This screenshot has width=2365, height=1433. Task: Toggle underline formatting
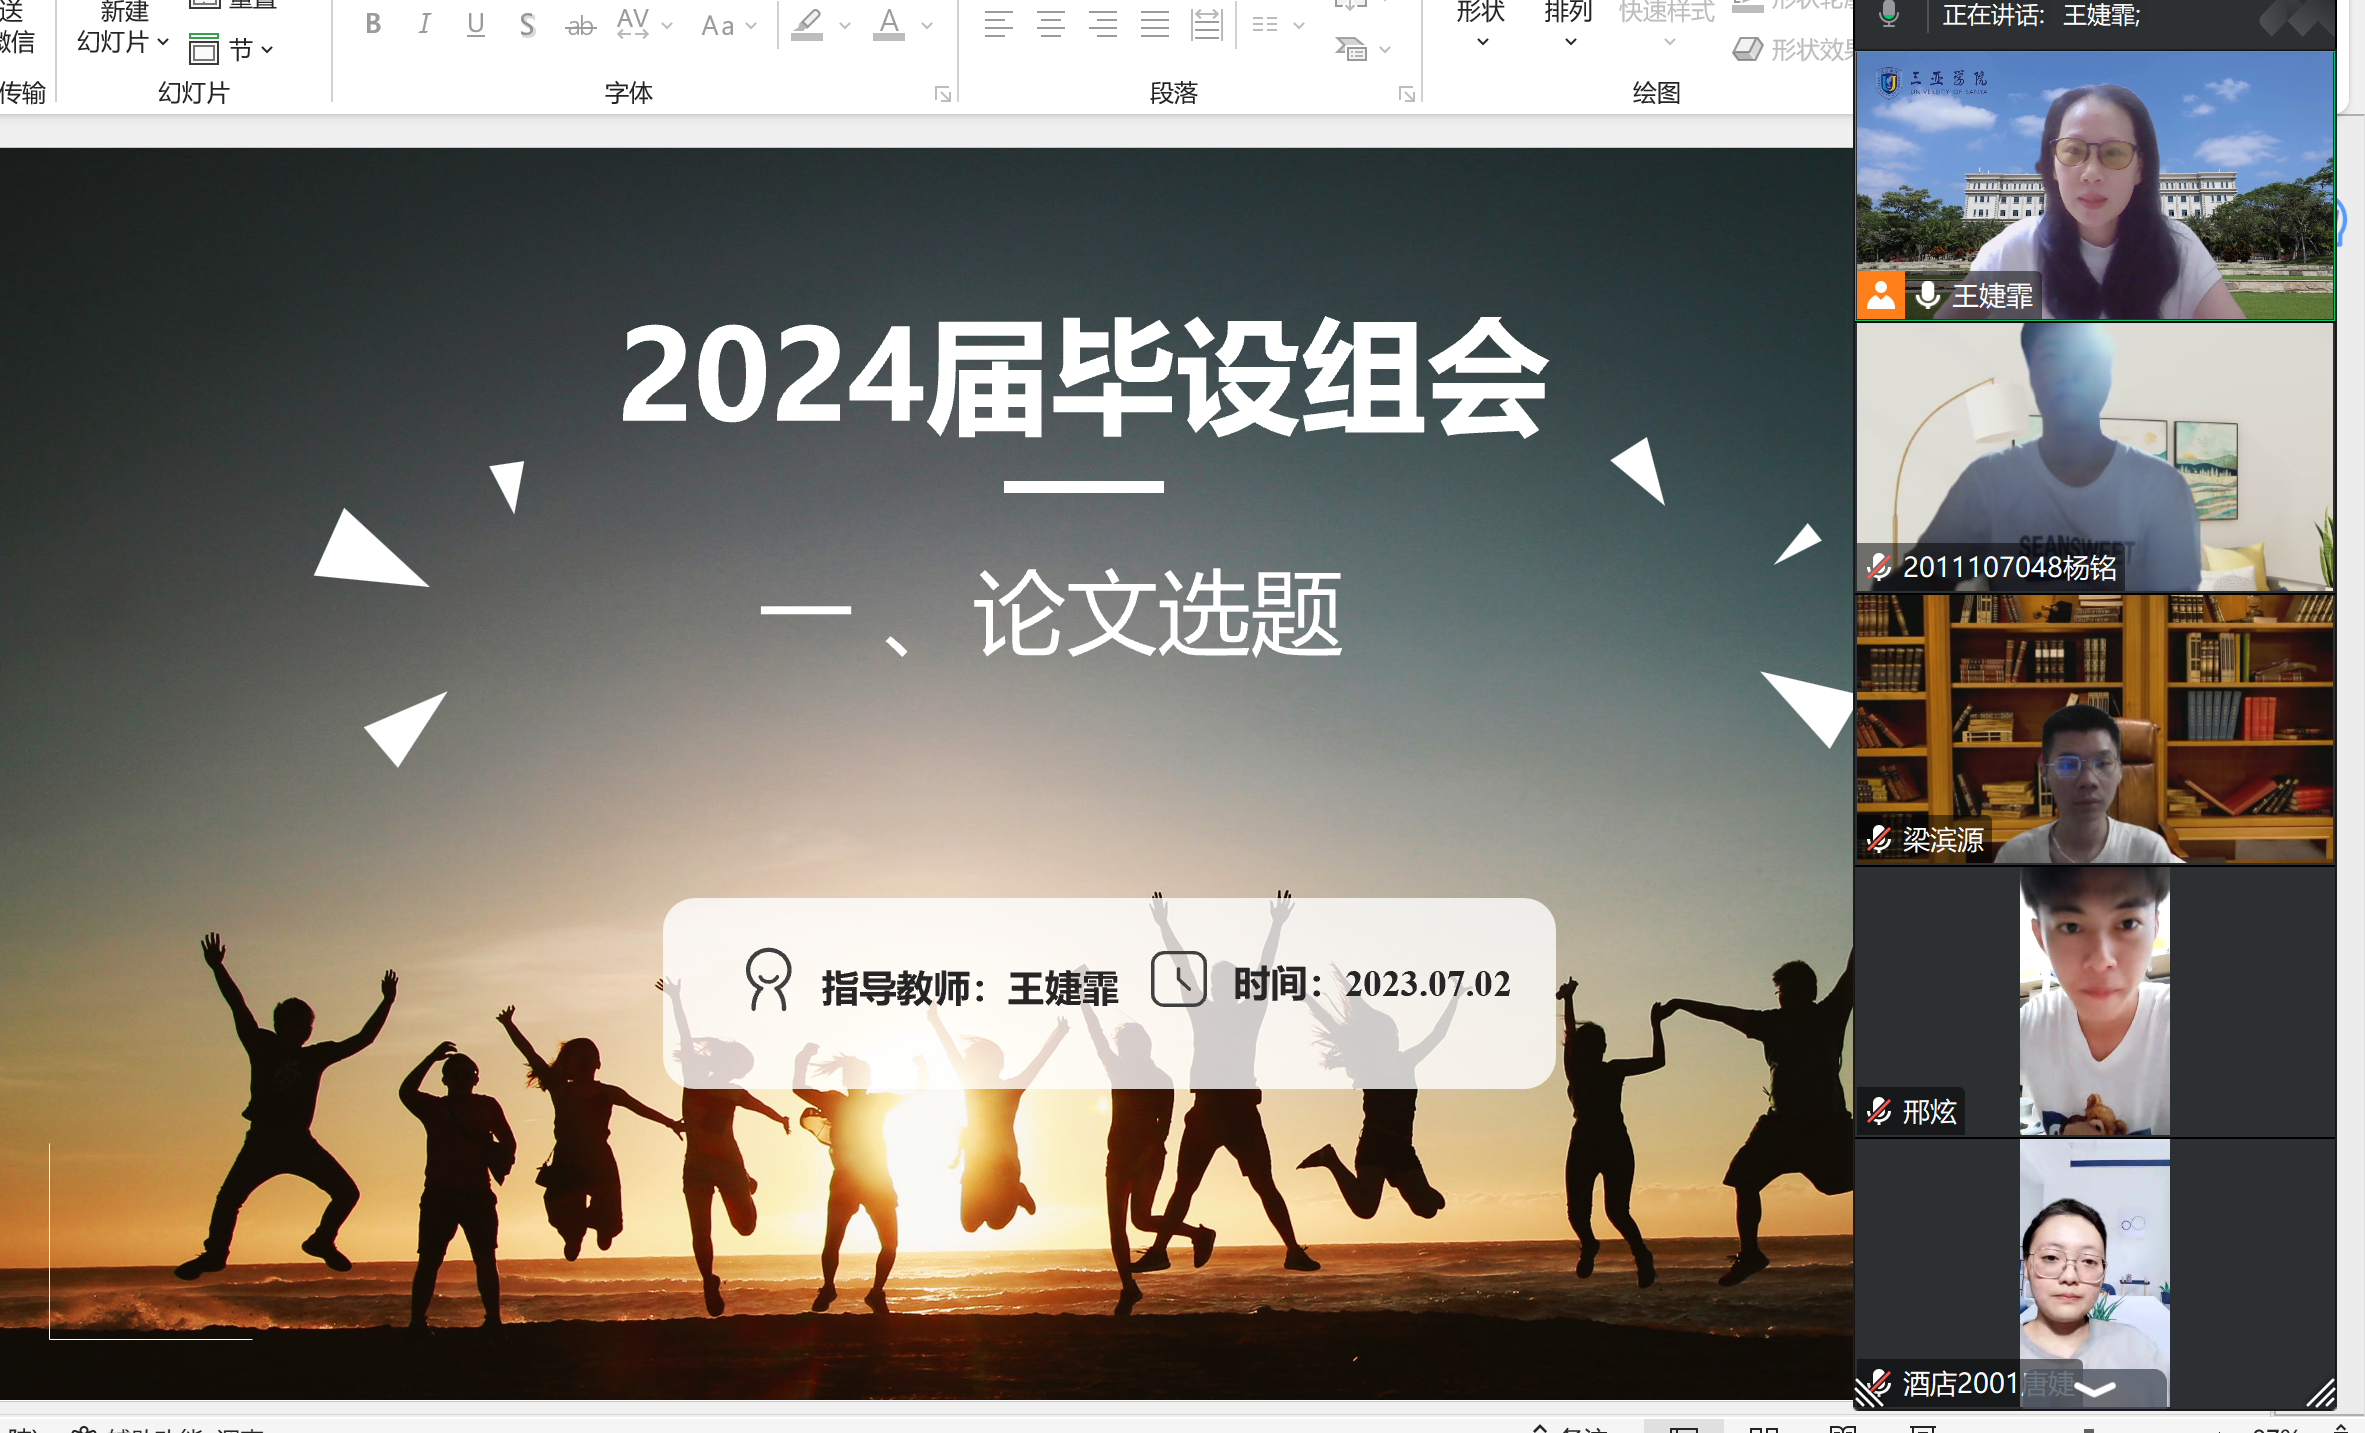[476, 24]
